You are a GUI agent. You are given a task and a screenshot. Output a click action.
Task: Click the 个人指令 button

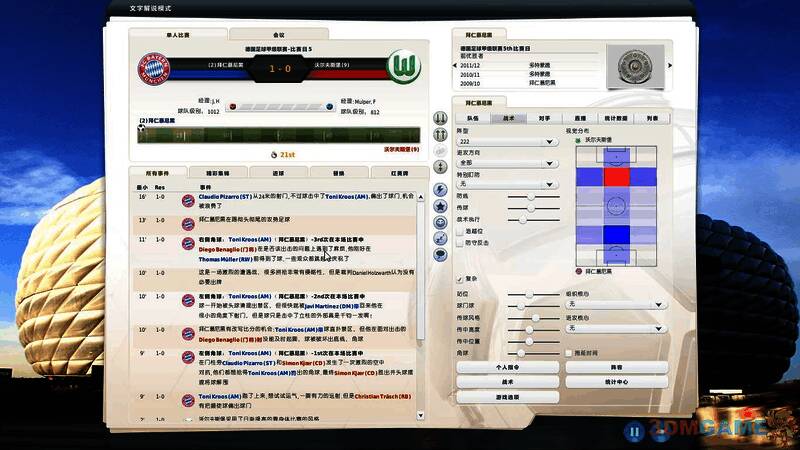tap(506, 367)
